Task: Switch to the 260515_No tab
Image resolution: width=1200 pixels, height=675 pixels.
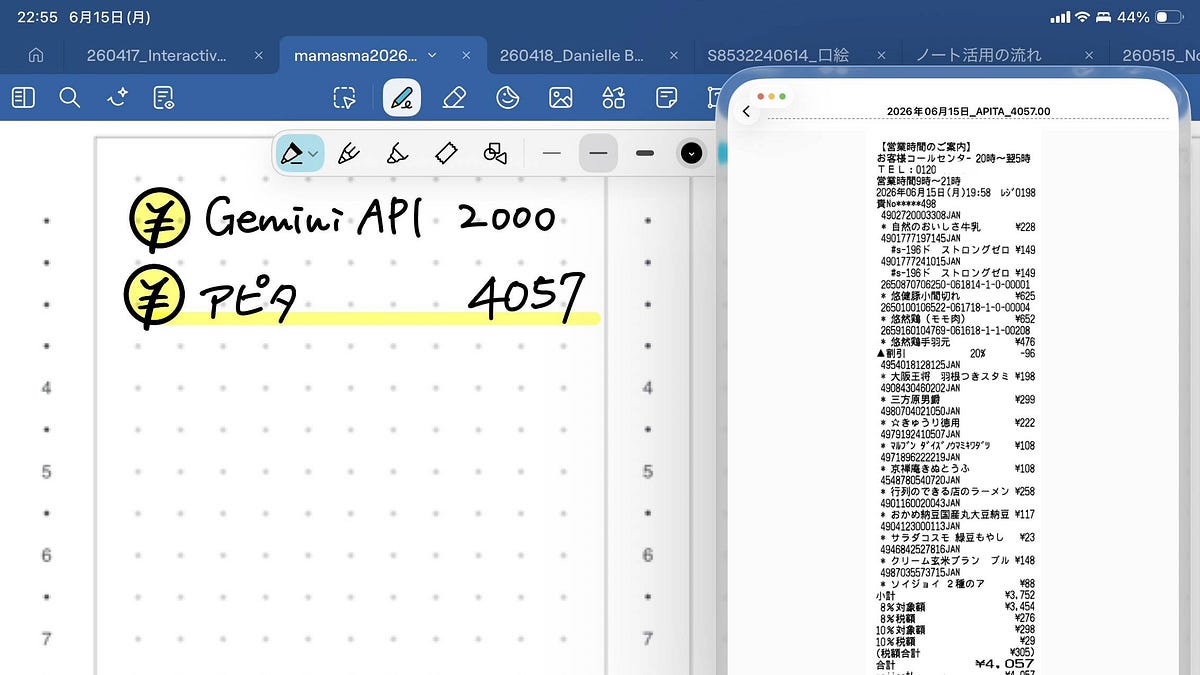Action: [x=1160, y=56]
